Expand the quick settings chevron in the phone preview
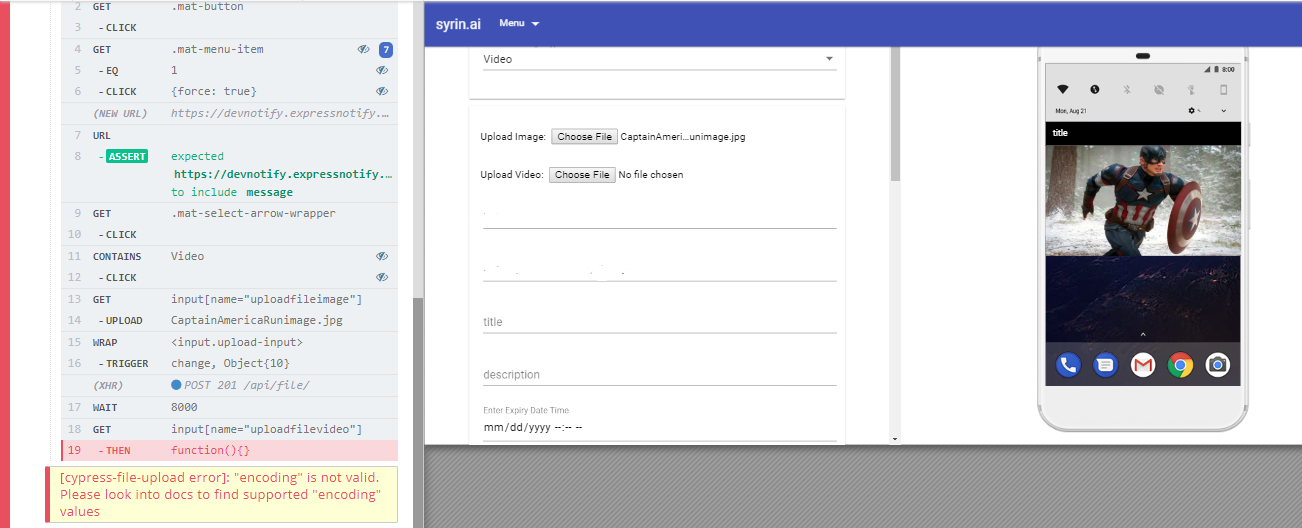1302x528 pixels. coord(1223,110)
